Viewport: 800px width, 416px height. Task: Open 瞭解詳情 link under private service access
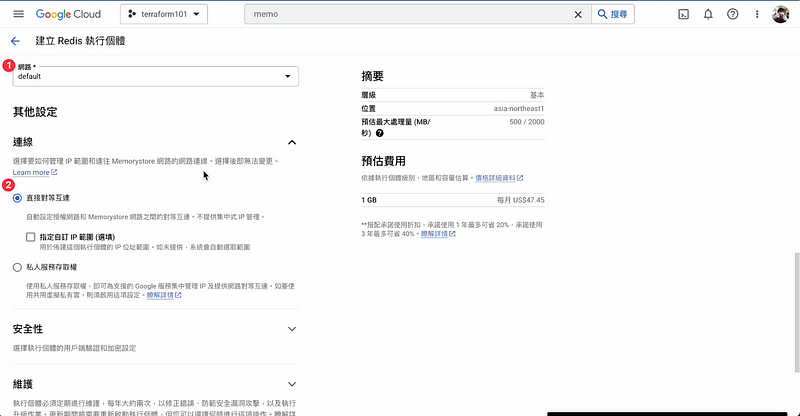coord(164,295)
